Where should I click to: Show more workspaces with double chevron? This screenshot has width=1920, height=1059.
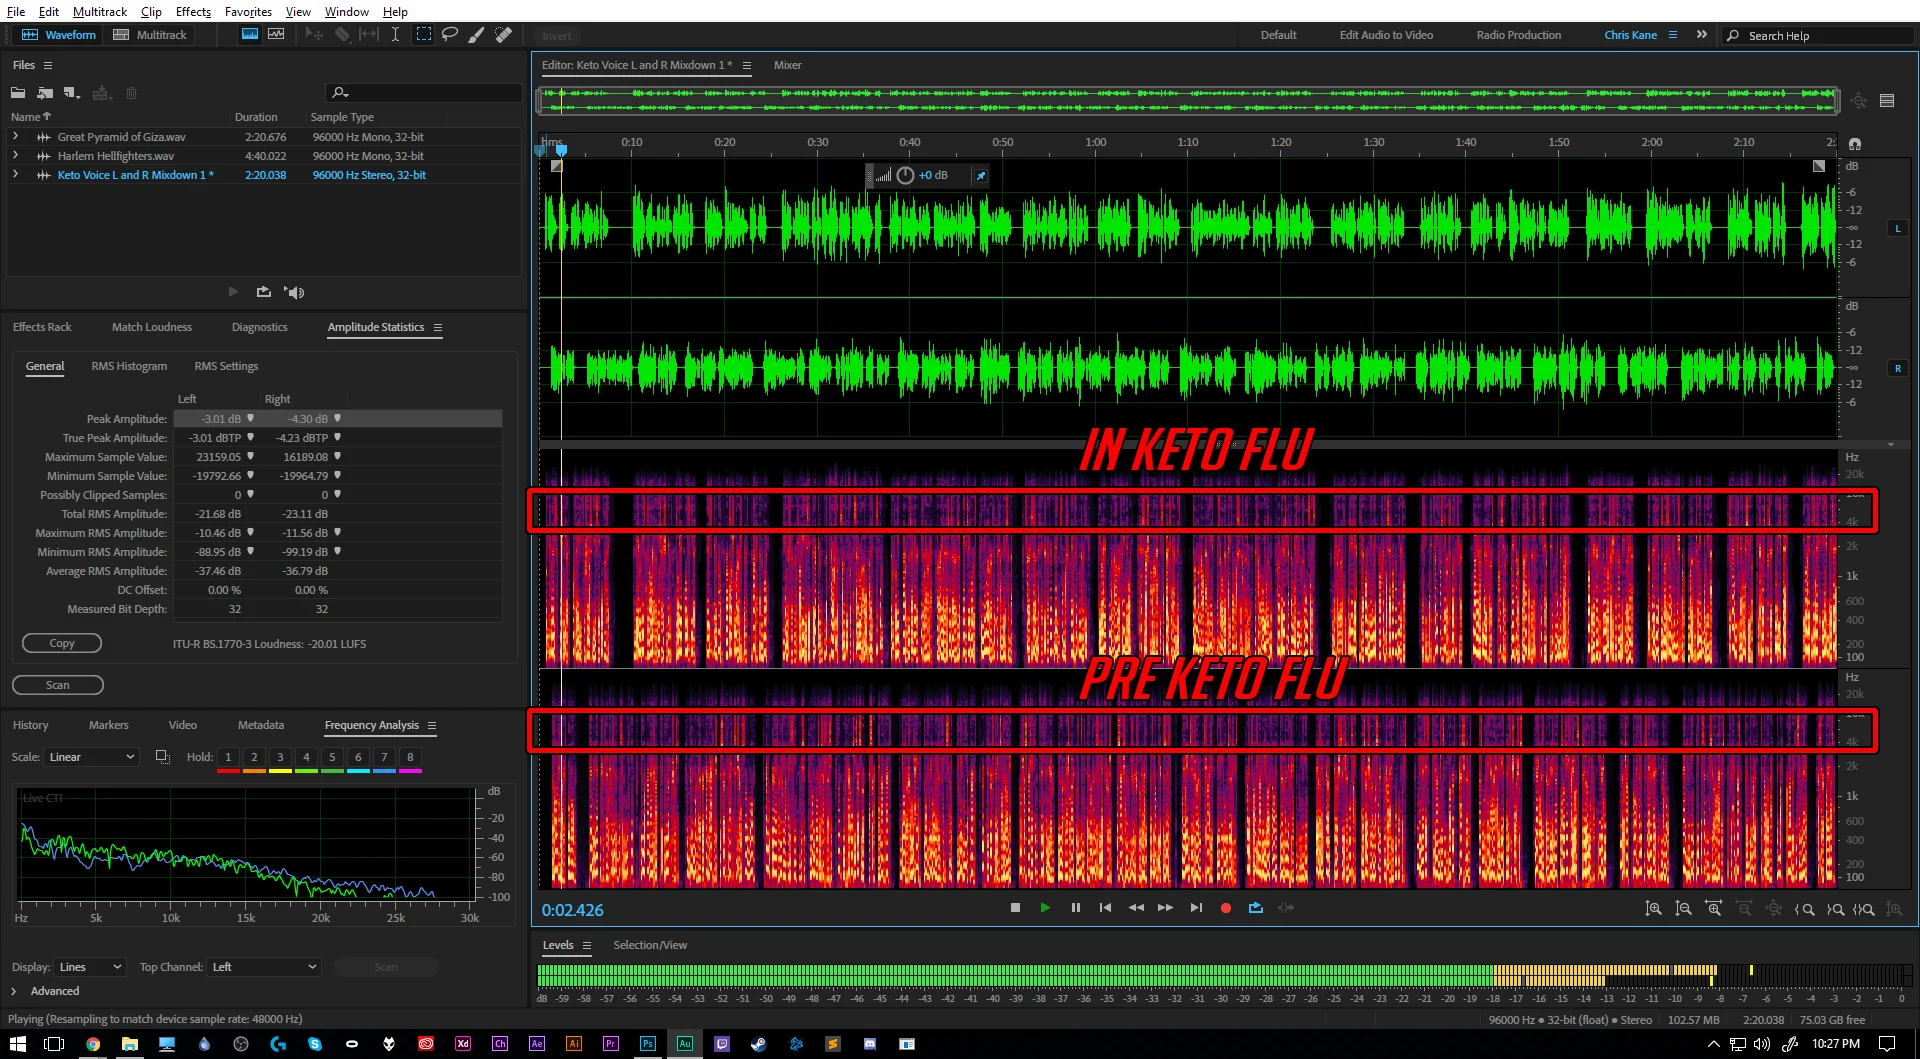1702,34
